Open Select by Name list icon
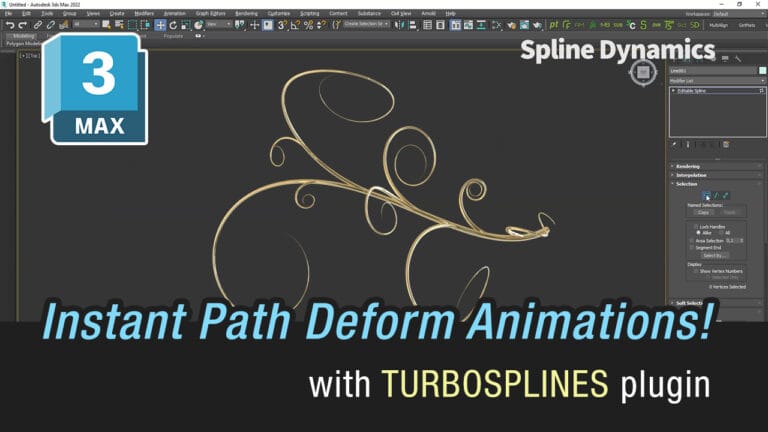 (x=119, y=25)
